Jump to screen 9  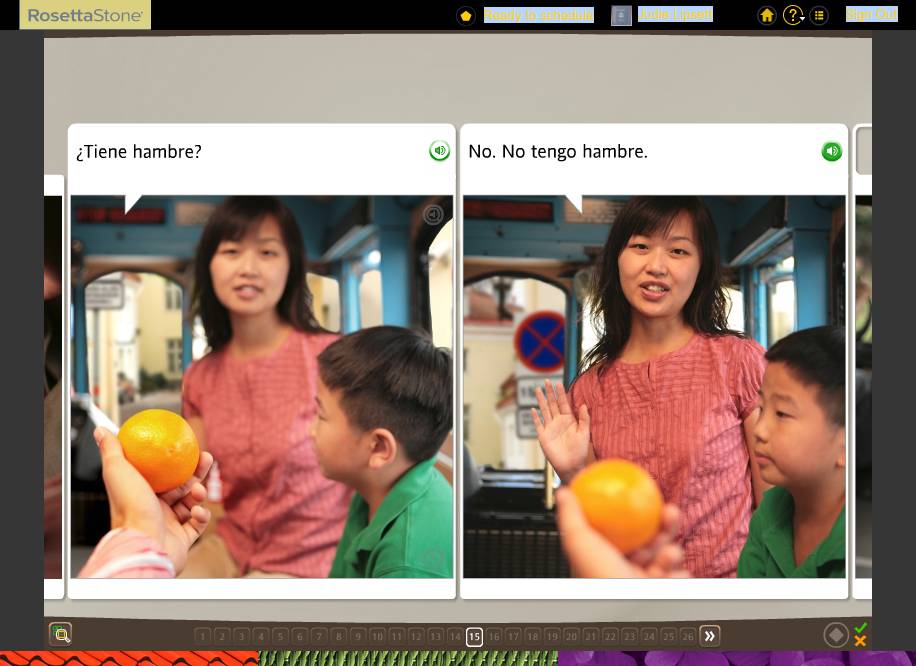tap(358, 636)
